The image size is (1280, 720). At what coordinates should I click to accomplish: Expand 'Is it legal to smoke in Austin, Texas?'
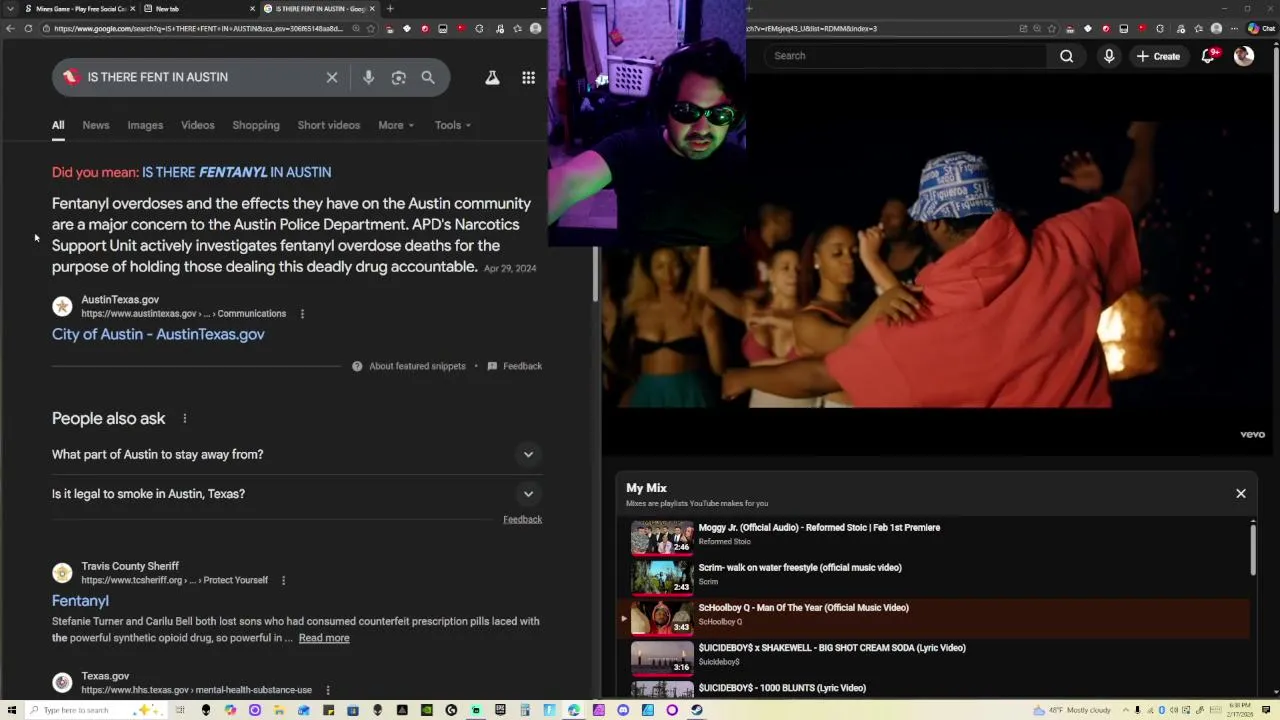click(x=297, y=494)
